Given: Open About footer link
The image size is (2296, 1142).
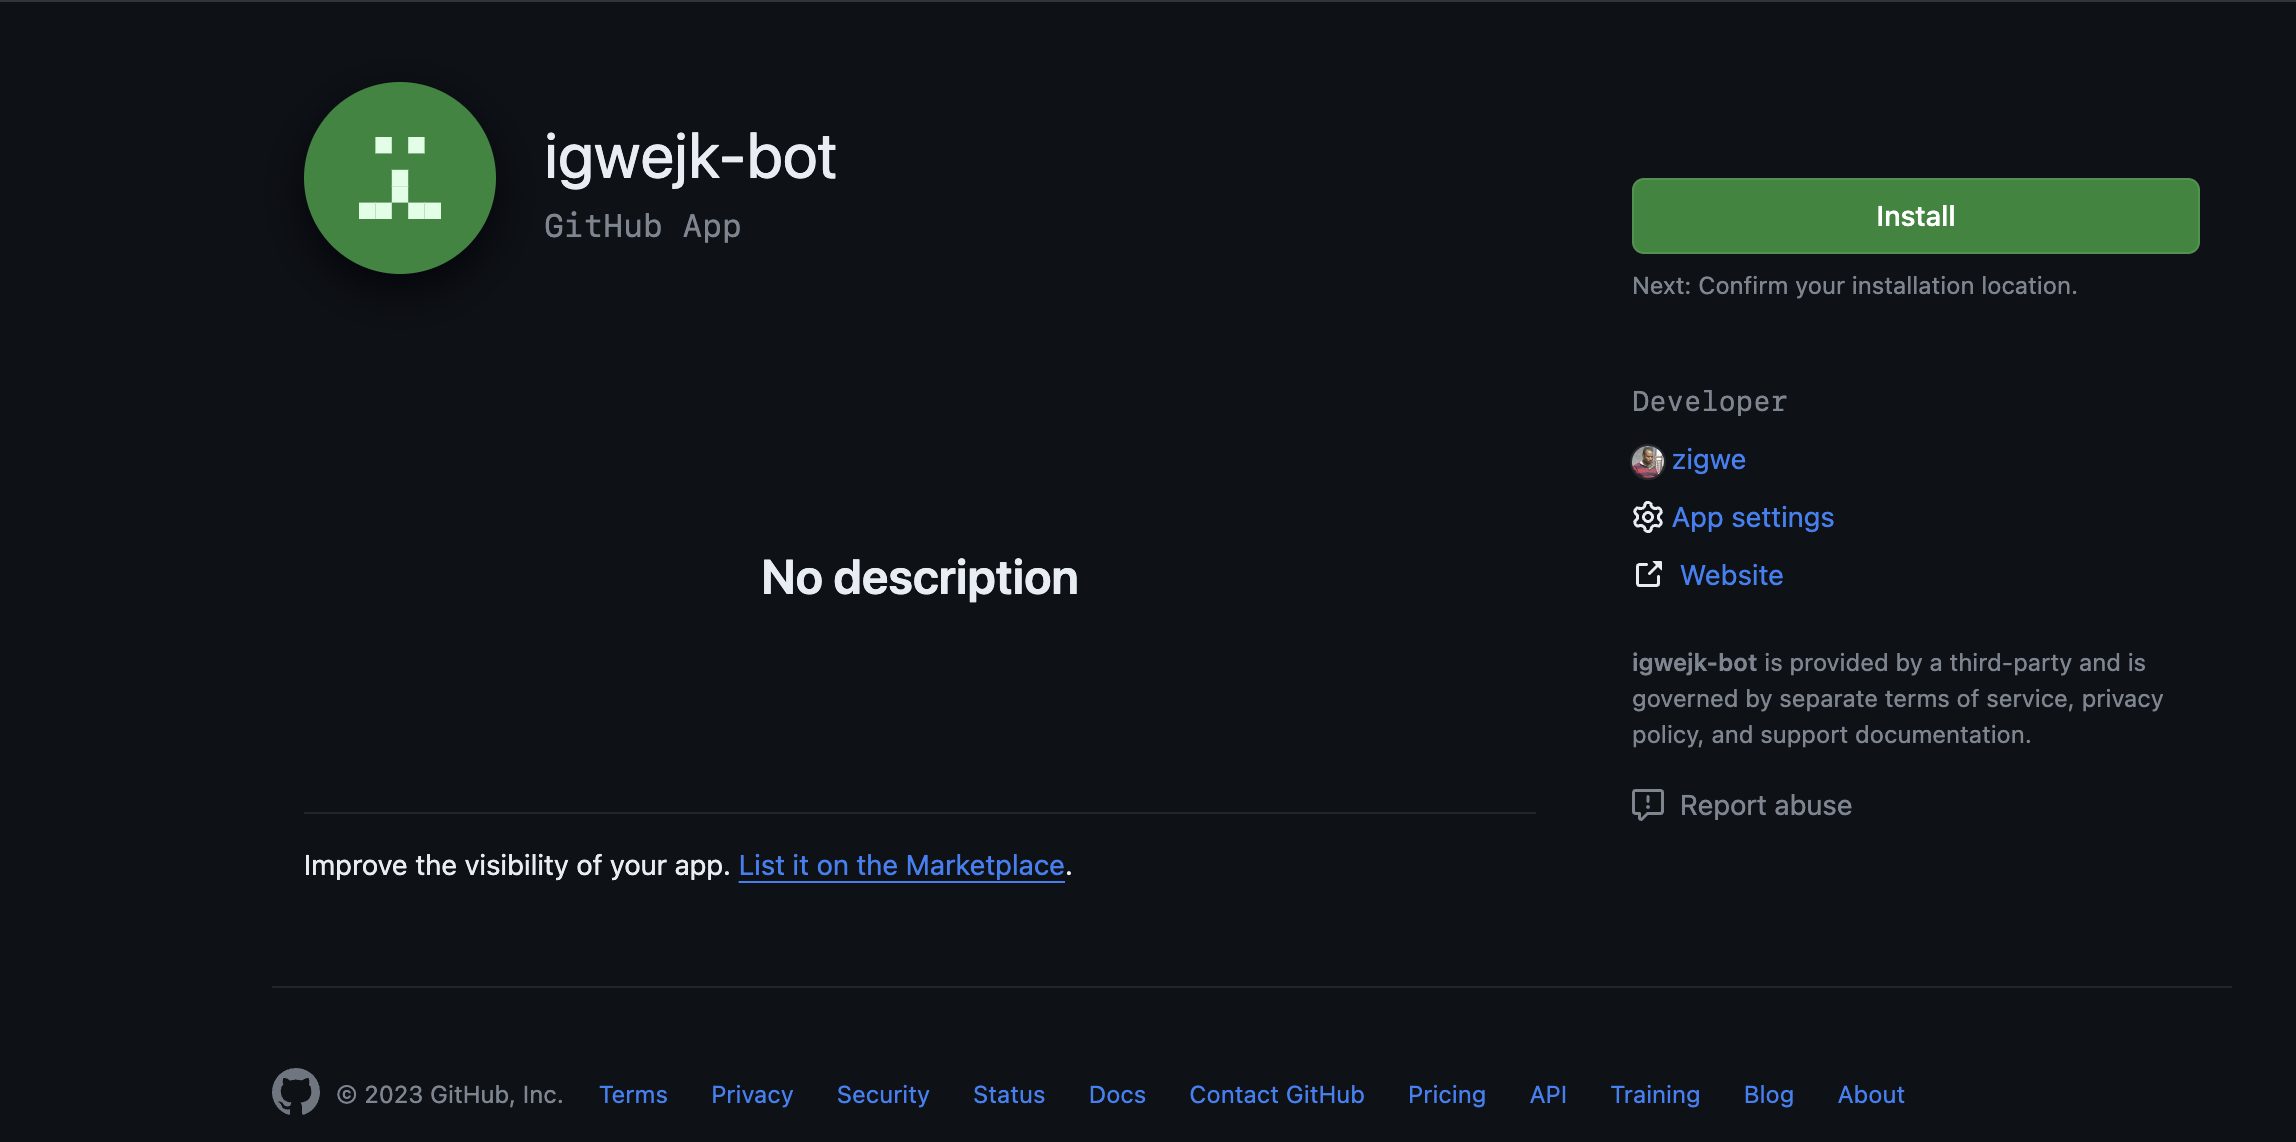Looking at the screenshot, I should (x=1871, y=1095).
